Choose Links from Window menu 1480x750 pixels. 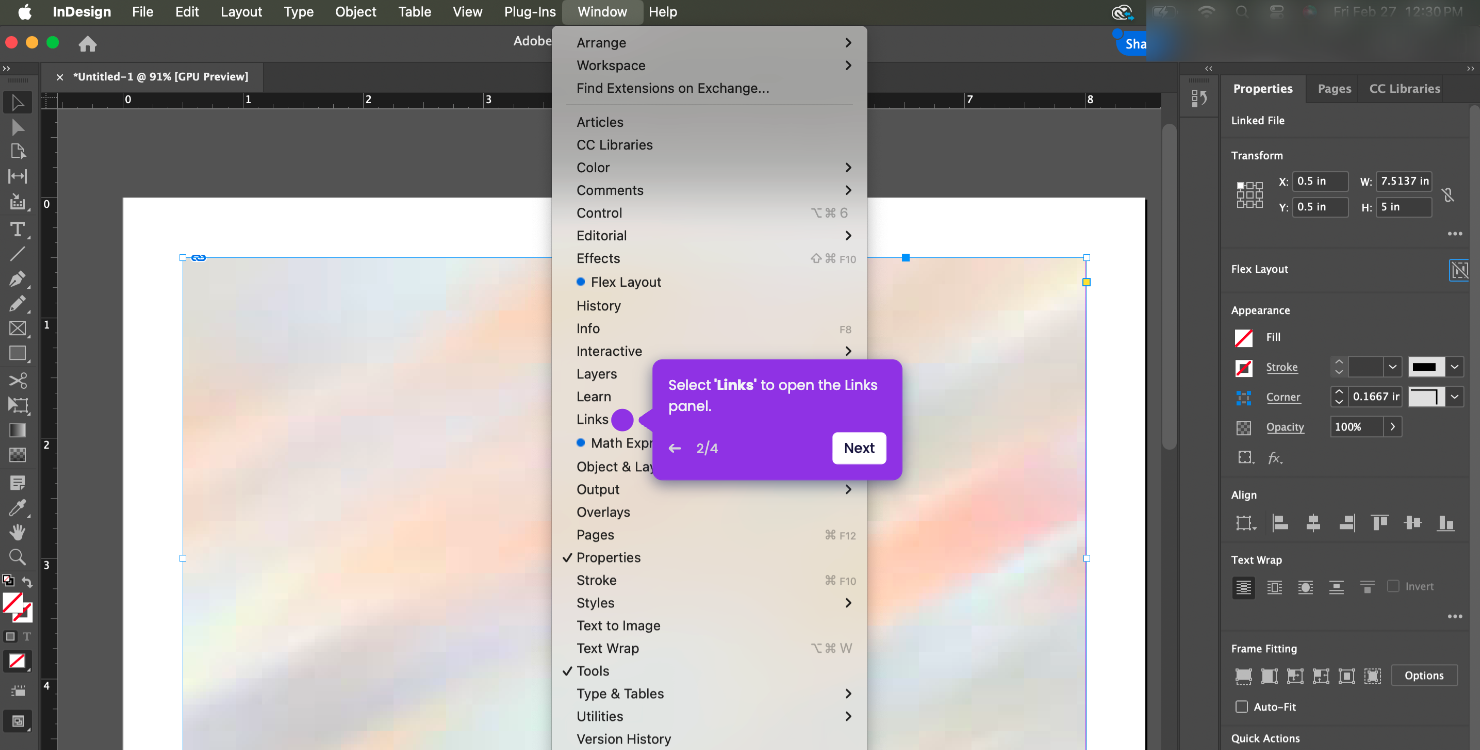tap(592, 420)
